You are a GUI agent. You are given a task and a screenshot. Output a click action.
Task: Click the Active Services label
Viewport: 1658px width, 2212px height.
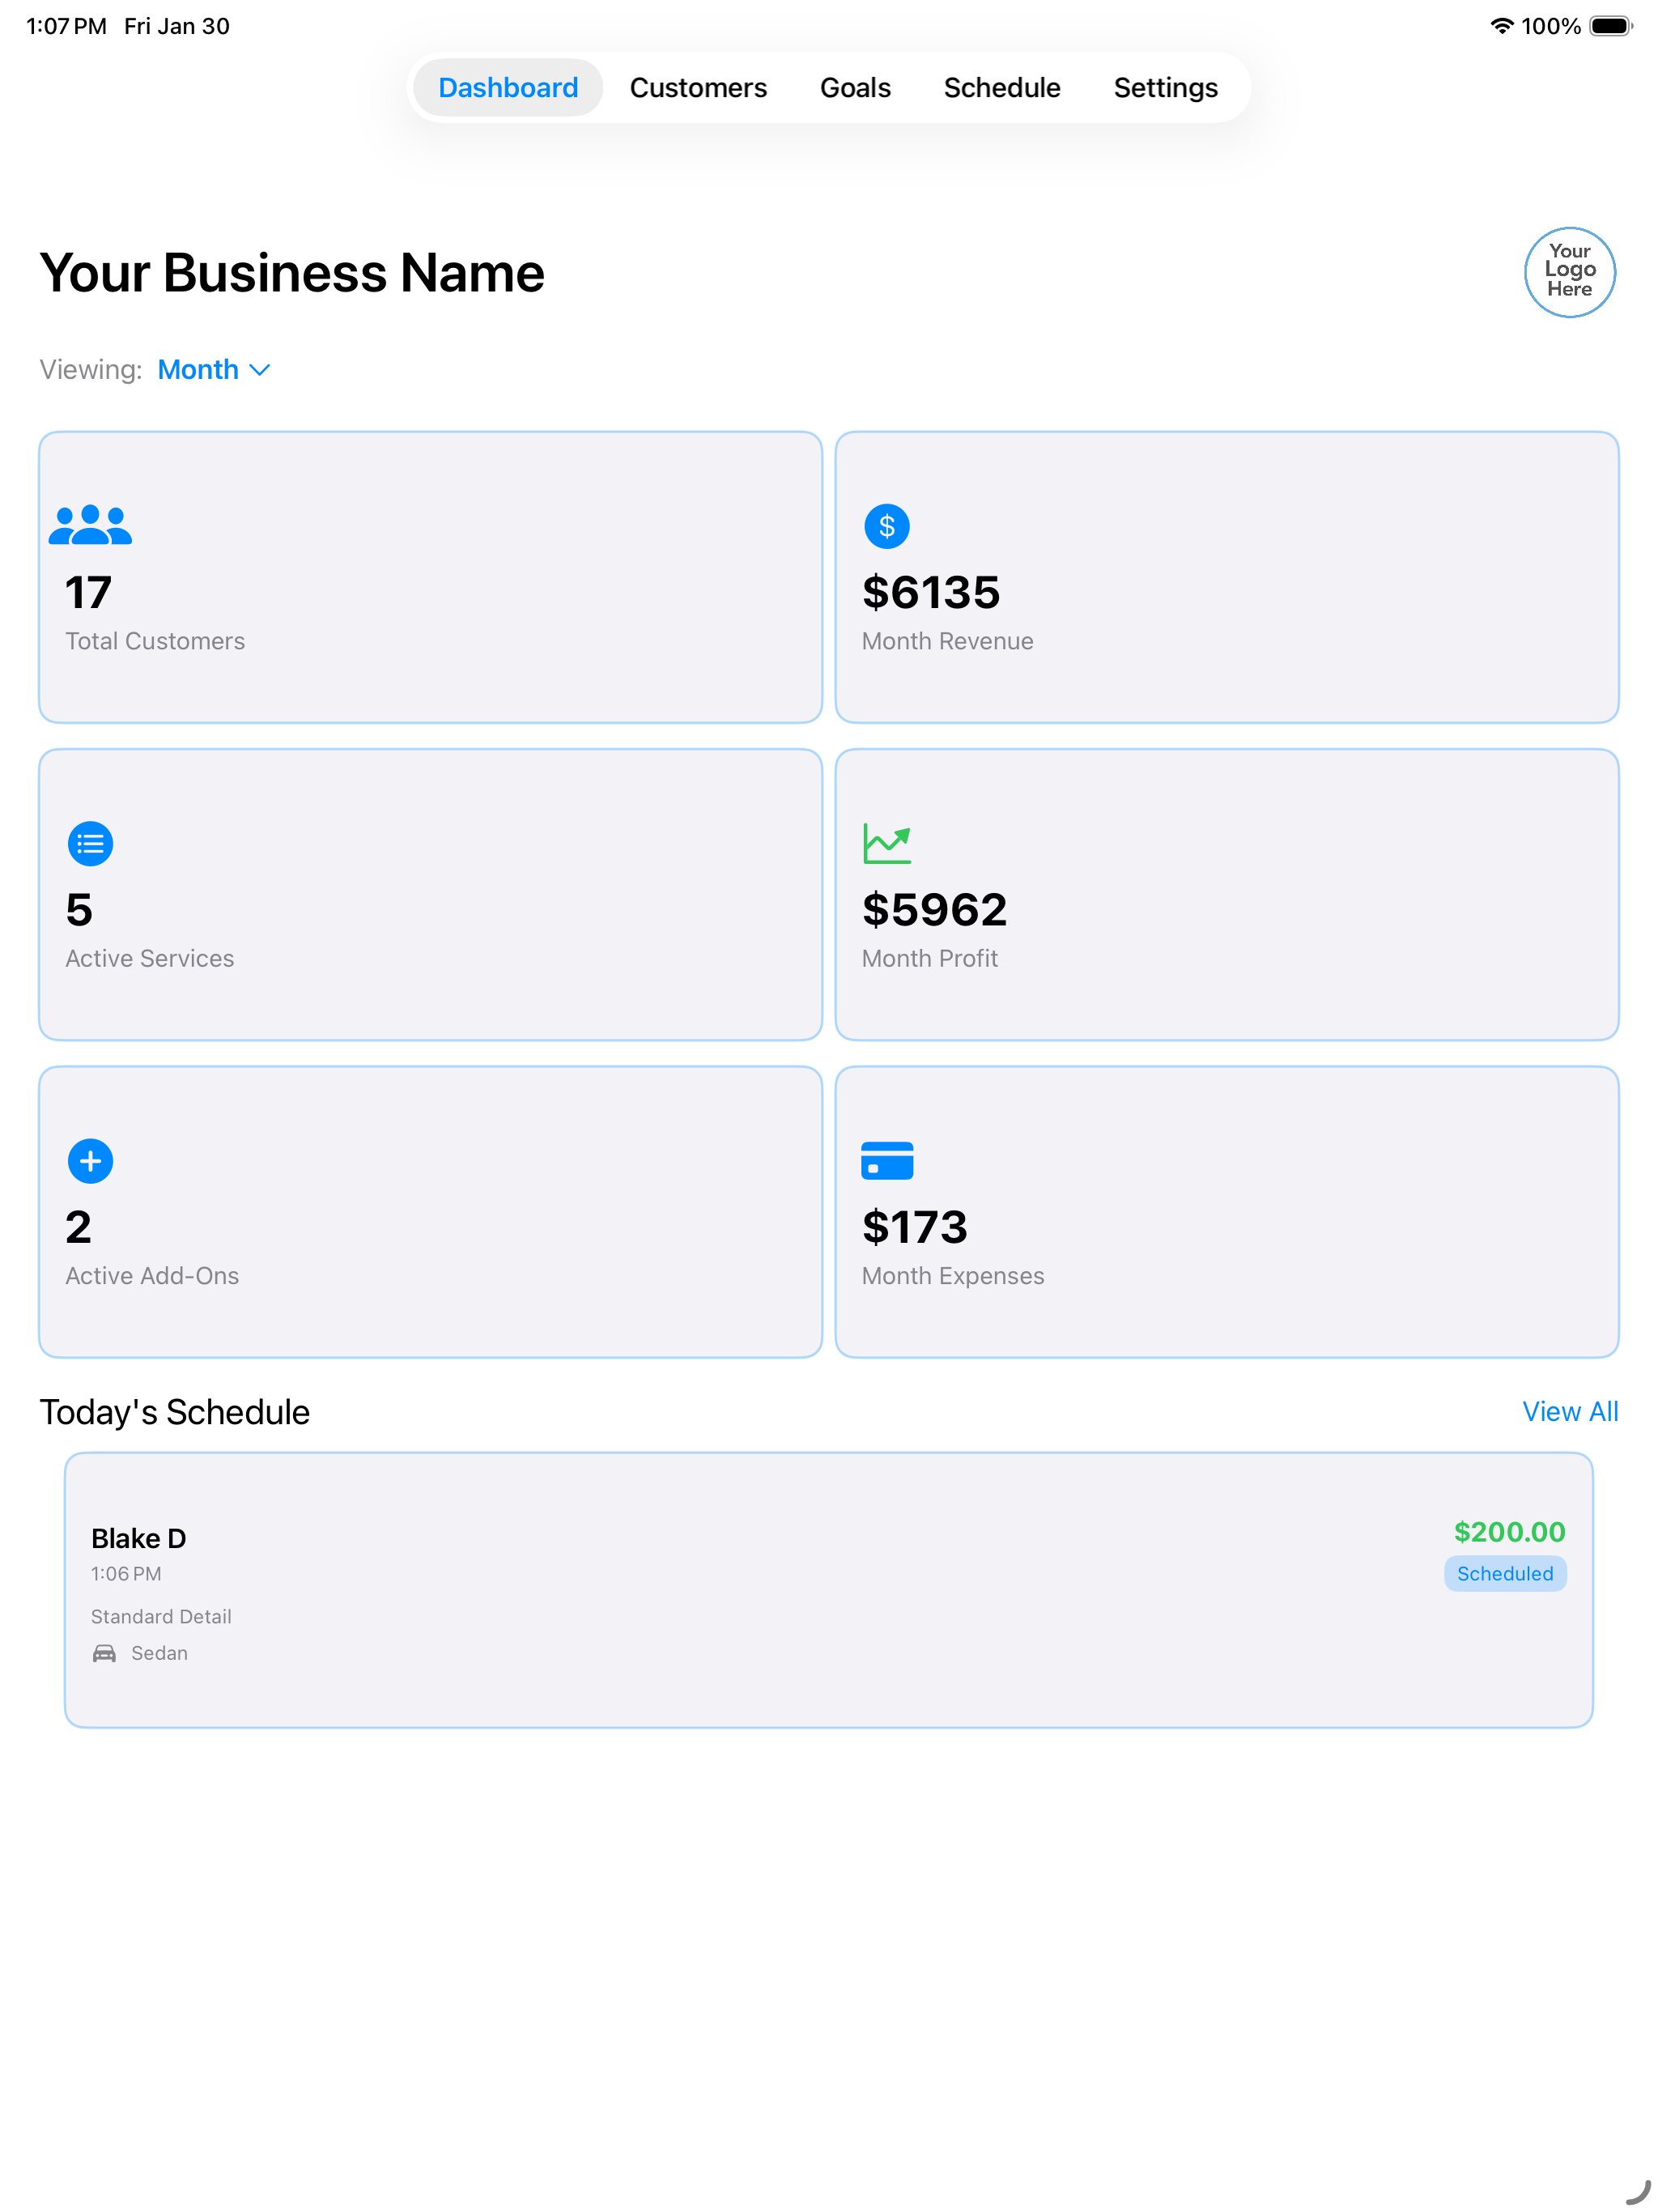coord(150,958)
